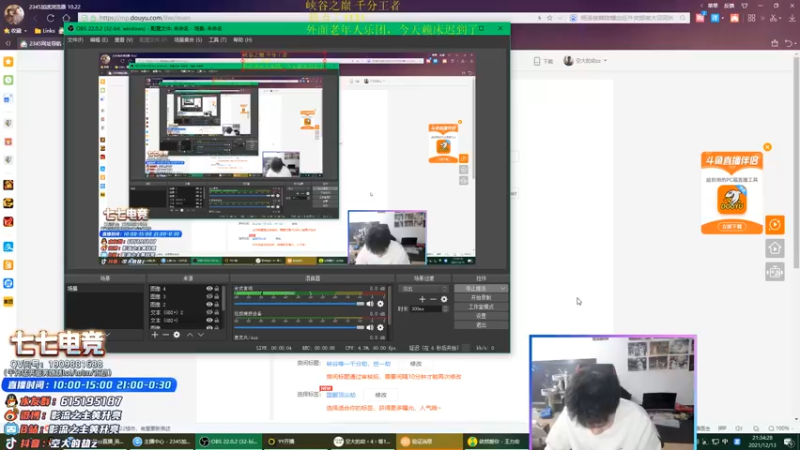Click the search magnifier in browser search box

[683, 18]
